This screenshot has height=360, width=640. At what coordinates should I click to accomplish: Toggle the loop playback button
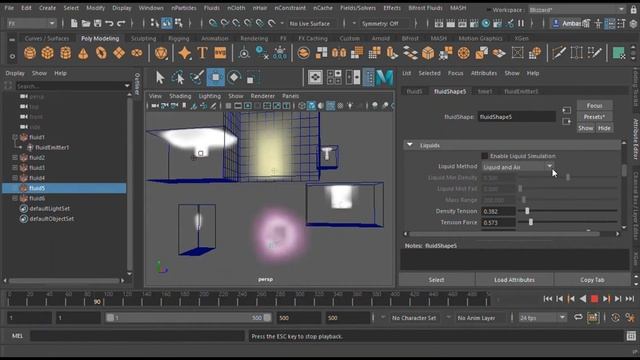point(578,317)
